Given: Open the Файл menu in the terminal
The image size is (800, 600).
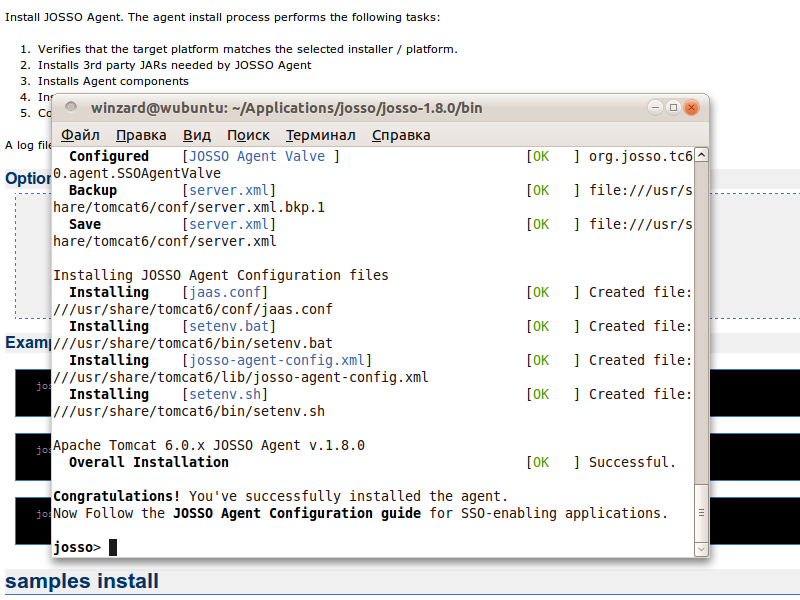Looking at the screenshot, I should 80,135.
